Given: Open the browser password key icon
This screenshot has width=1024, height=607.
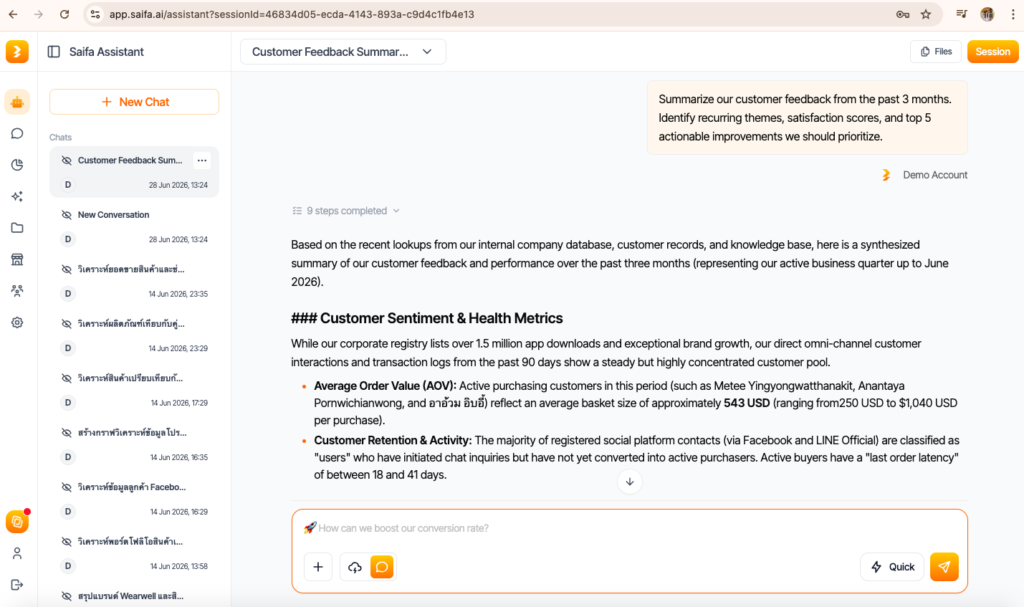Looking at the screenshot, I should click(903, 14).
